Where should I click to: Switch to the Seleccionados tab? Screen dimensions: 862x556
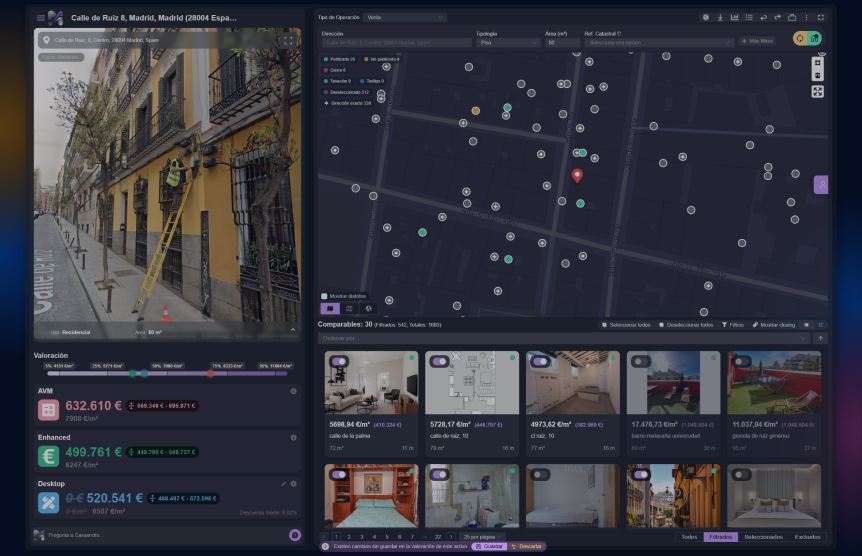(x=763, y=537)
